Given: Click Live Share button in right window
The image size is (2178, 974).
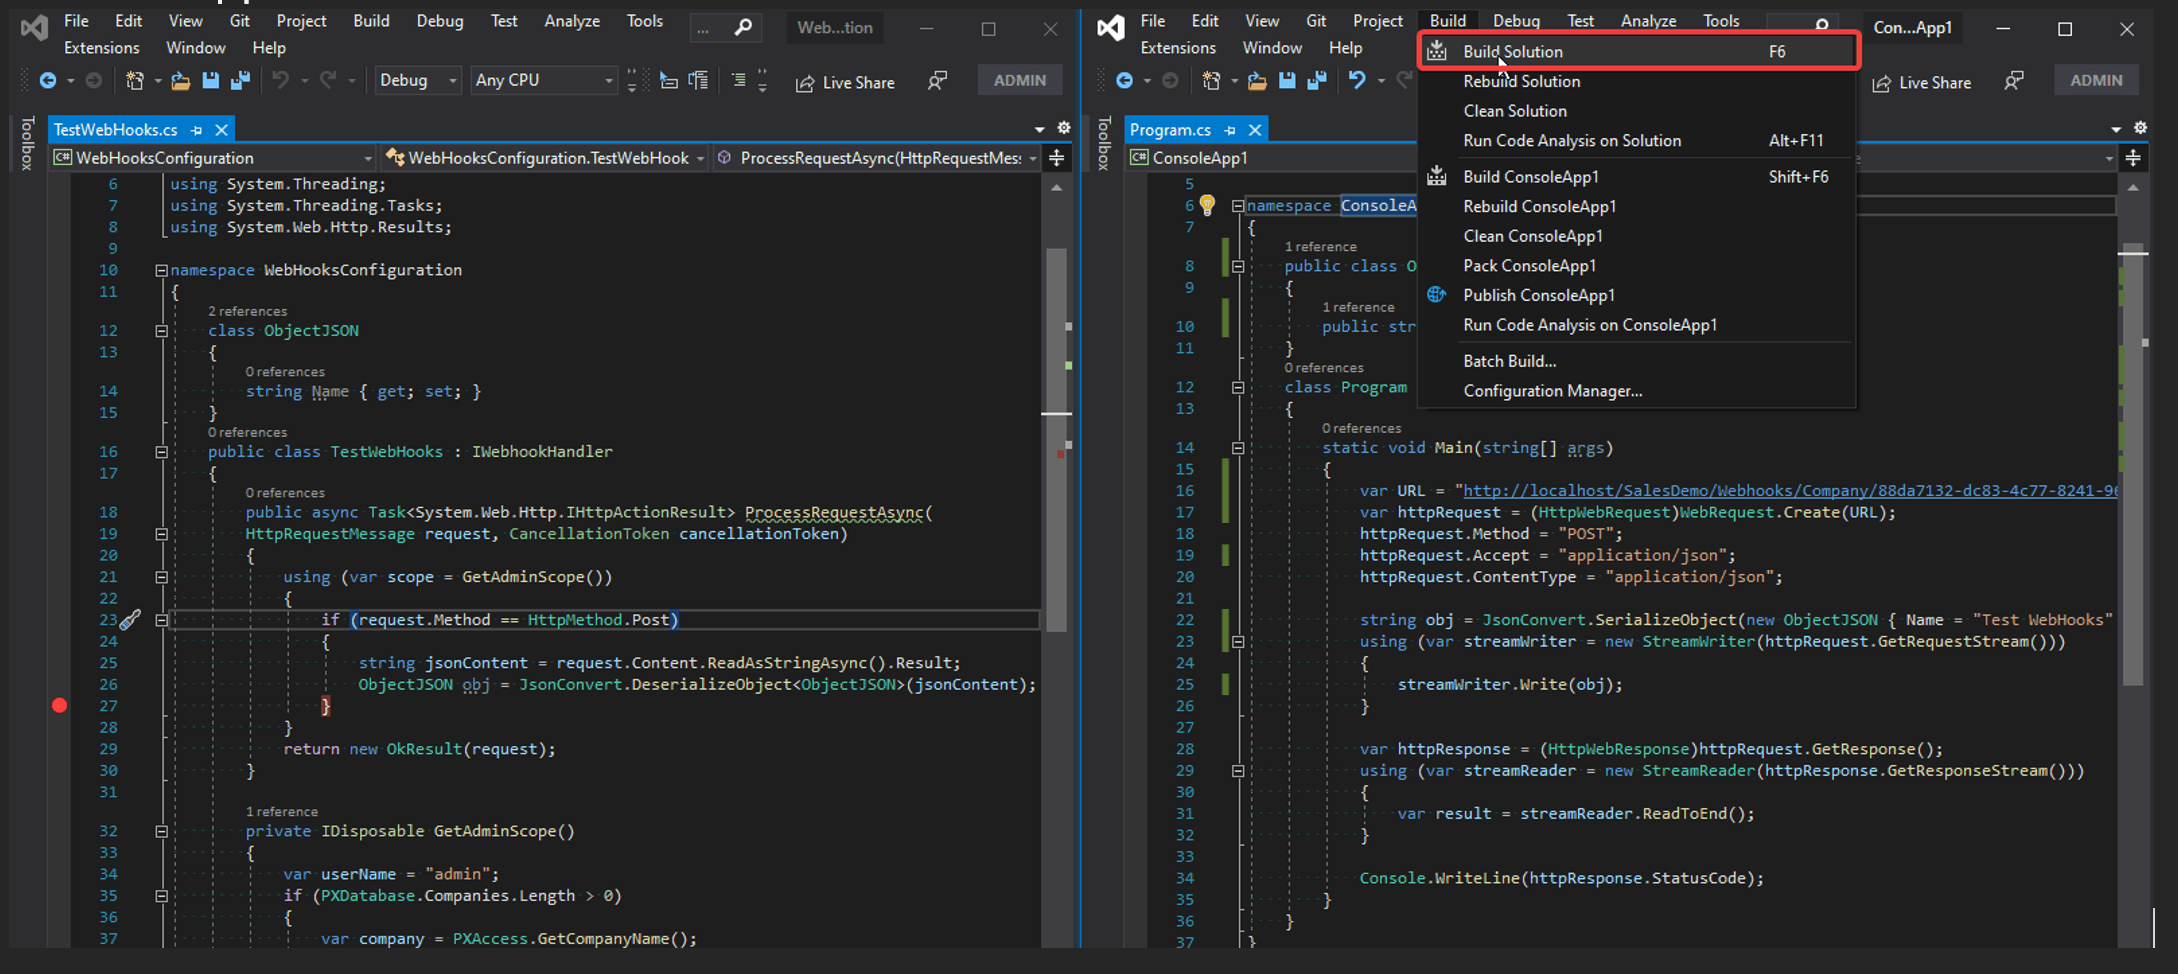Looking at the screenshot, I should (x=1922, y=82).
